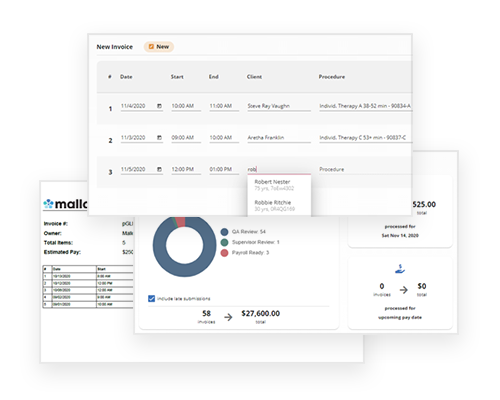
Task: Click the 01:00 PM end time
Action: [x=224, y=170]
